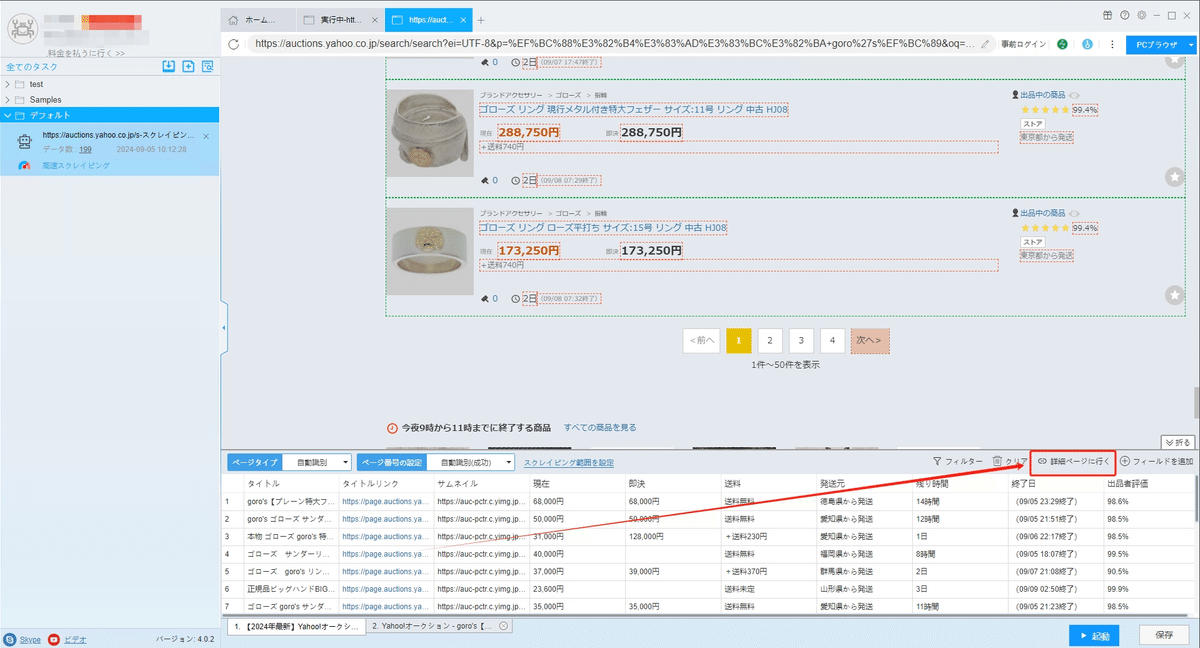Click the green circular icon beside 事前ログイン

coord(1062,44)
